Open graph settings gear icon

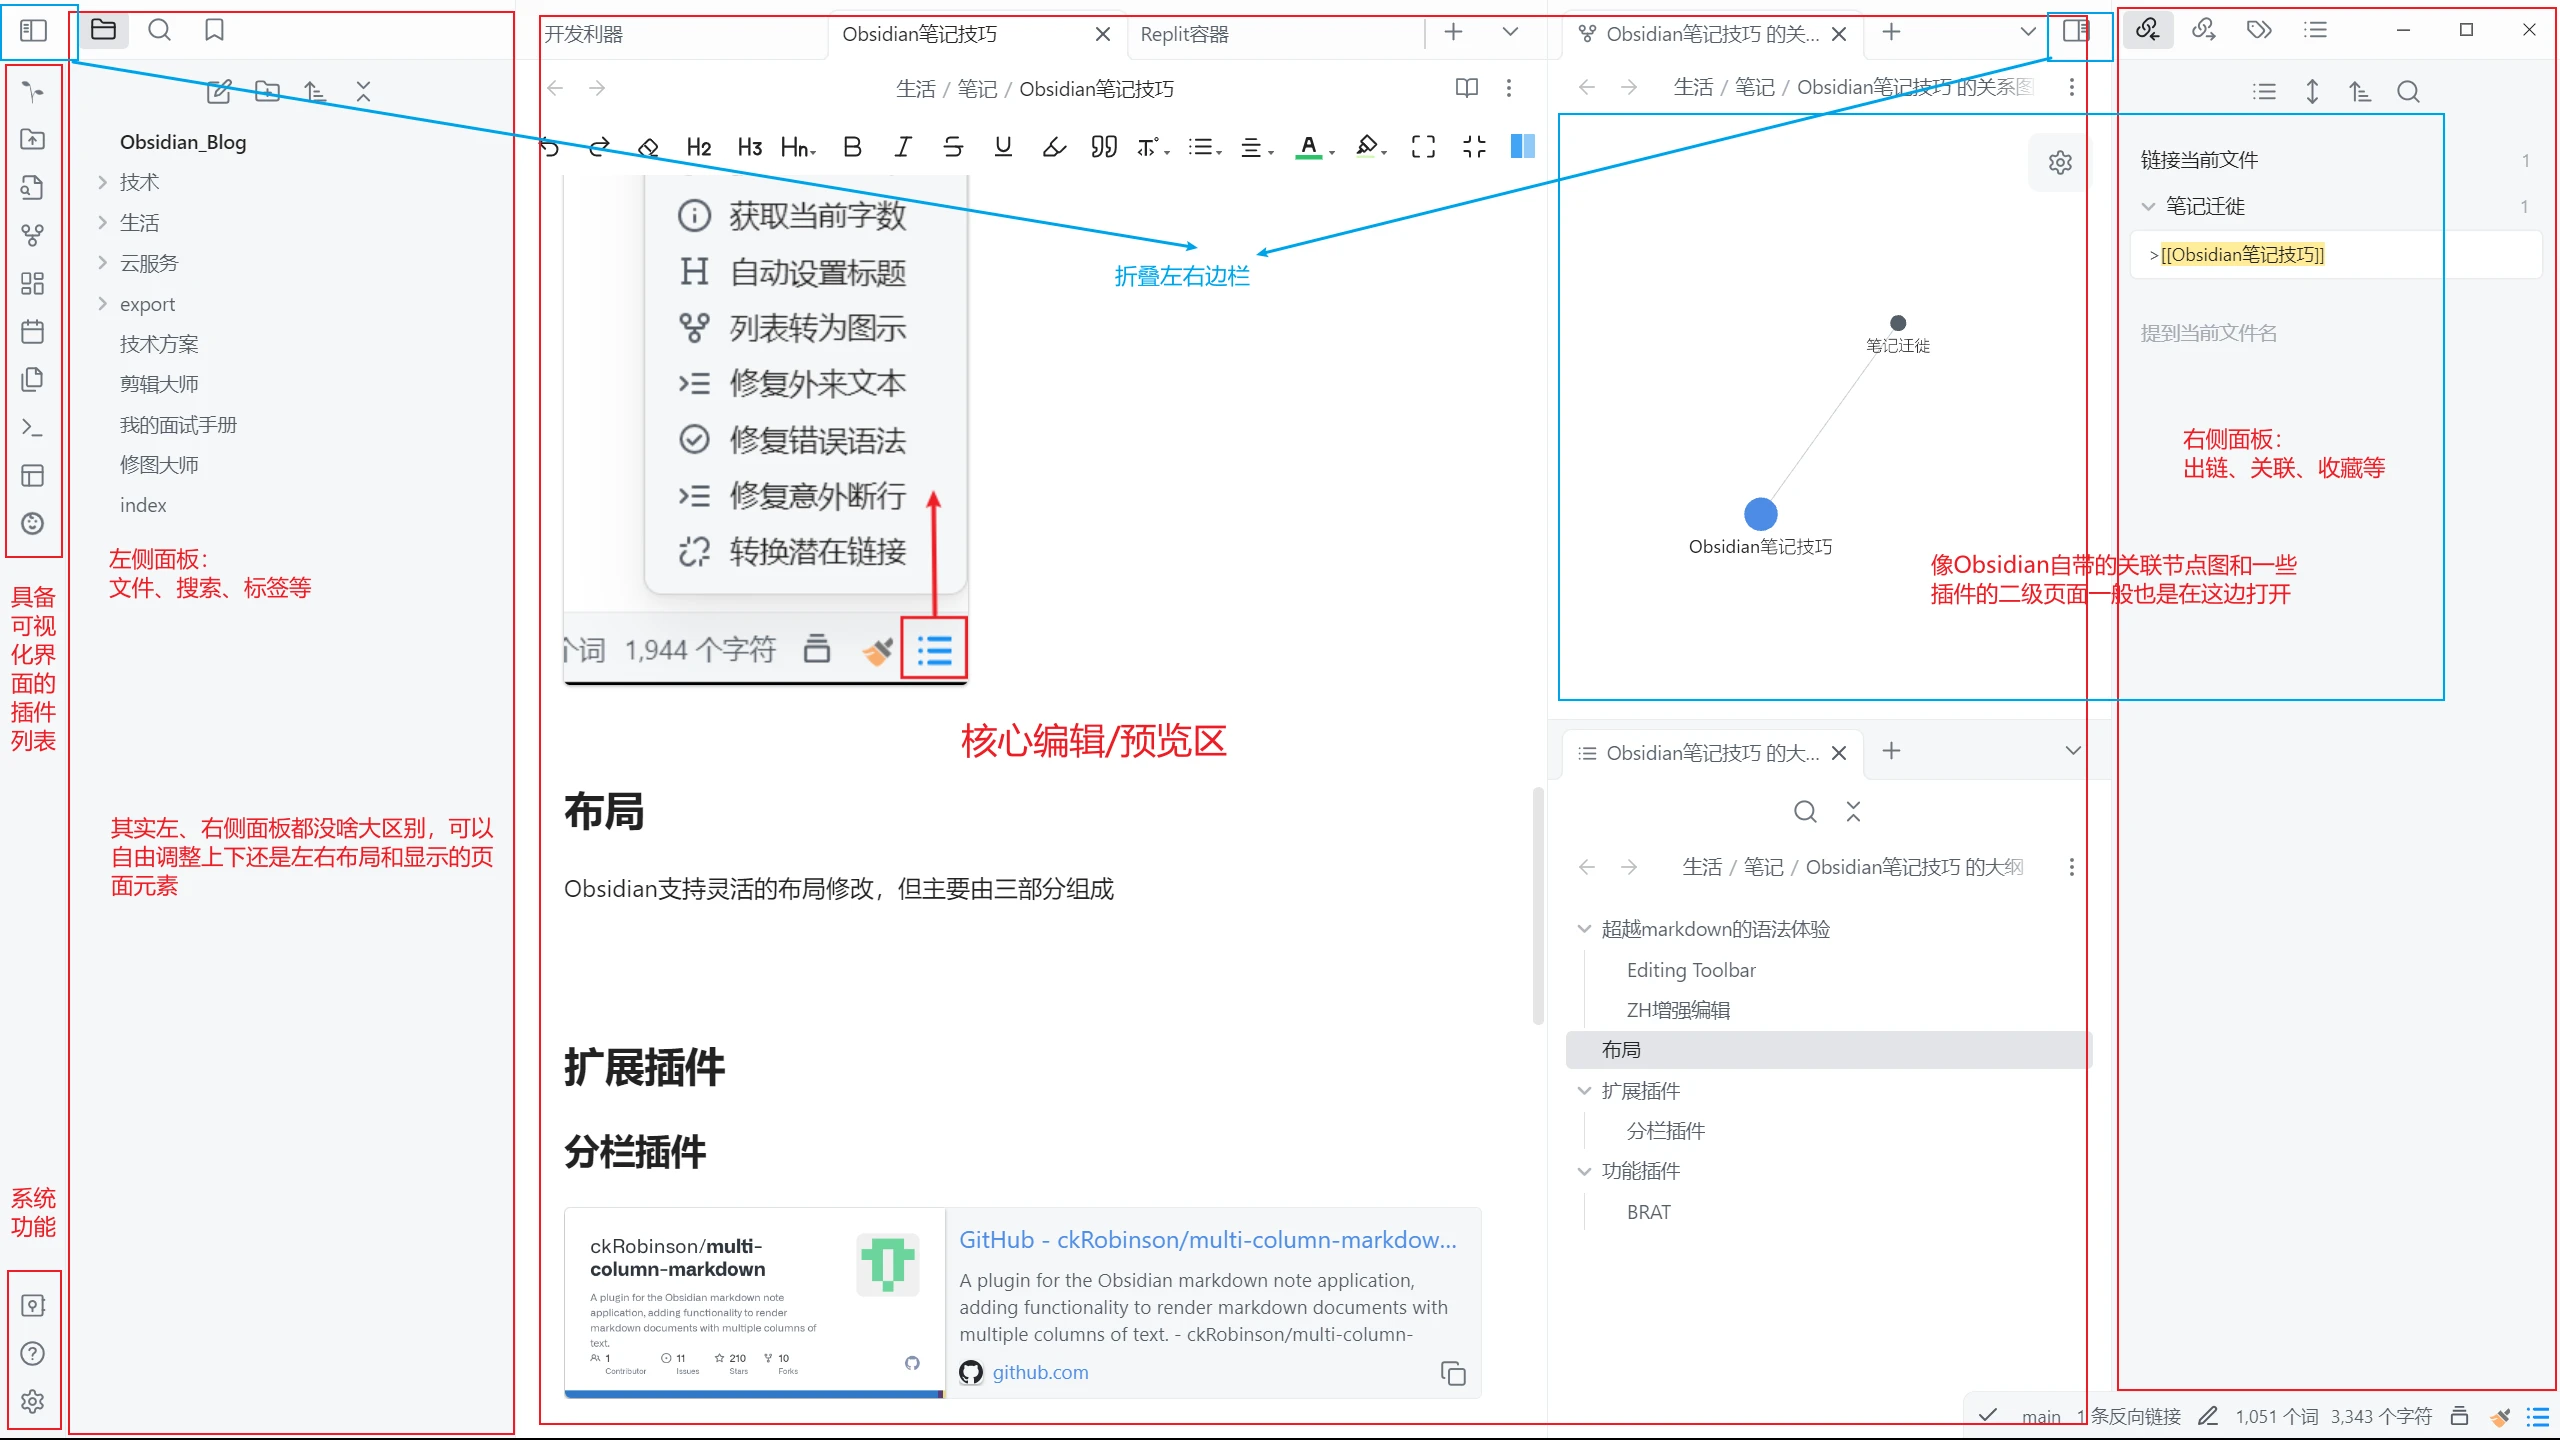pos(2060,162)
